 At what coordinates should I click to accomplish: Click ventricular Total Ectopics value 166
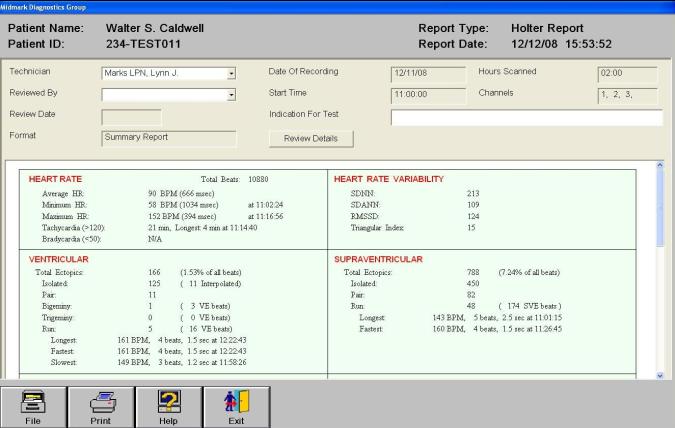tap(154, 273)
